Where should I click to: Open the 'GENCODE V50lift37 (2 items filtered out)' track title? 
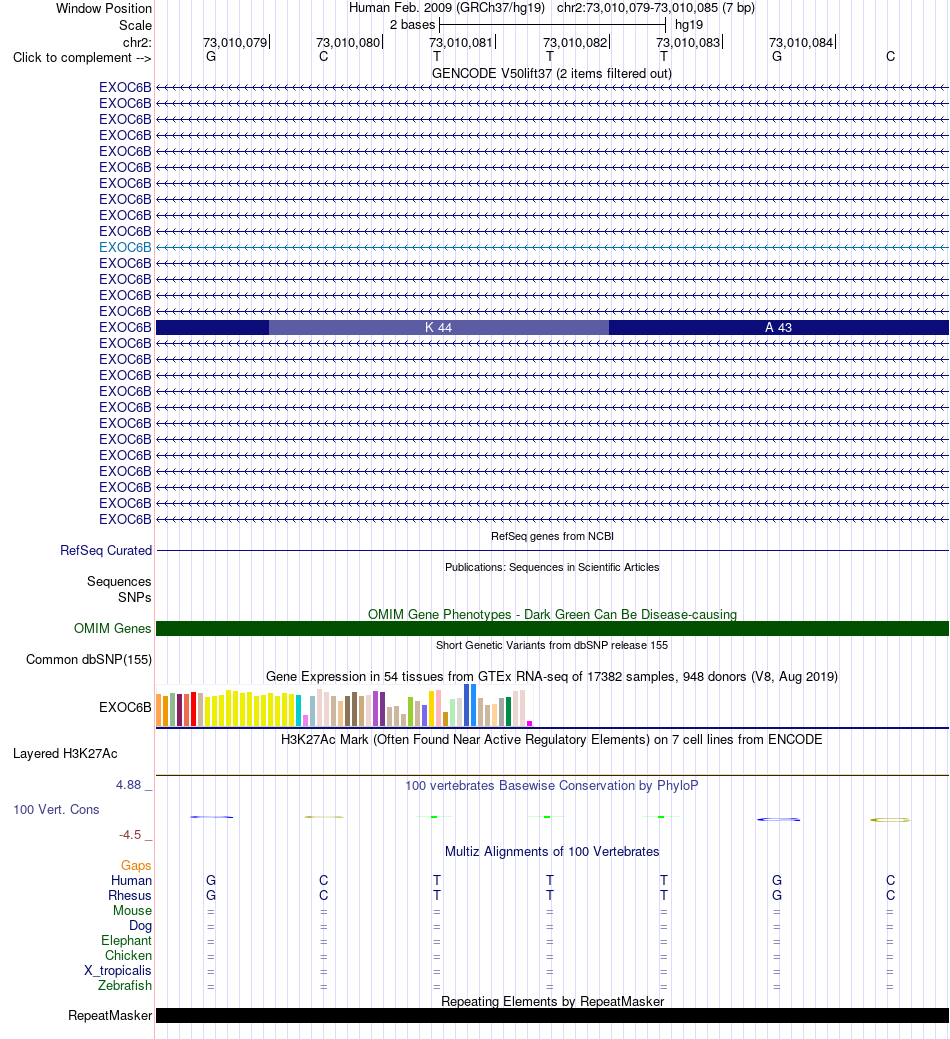click(552, 74)
